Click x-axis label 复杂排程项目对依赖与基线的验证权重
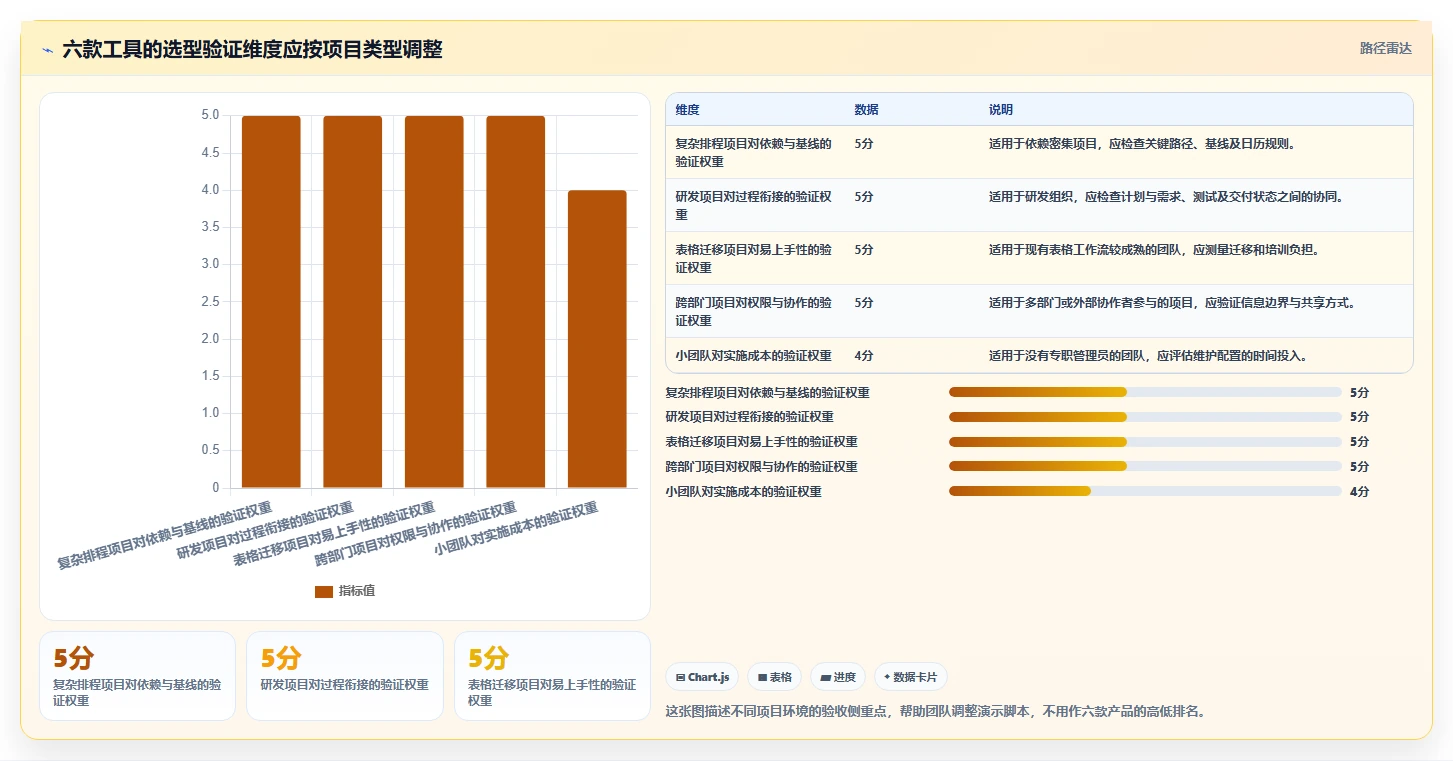The width and height of the screenshot is (1453, 761). tap(165, 535)
